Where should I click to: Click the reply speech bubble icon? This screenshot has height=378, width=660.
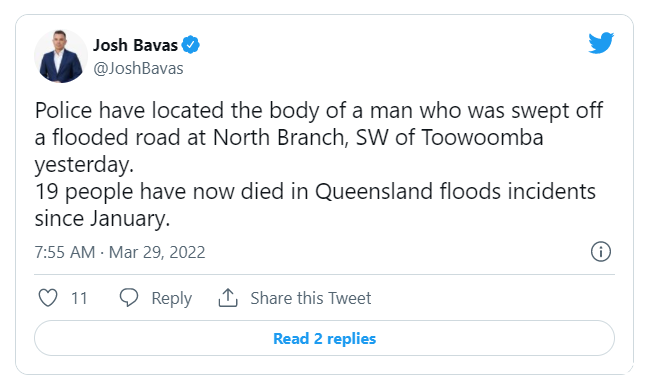(x=129, y=298)
